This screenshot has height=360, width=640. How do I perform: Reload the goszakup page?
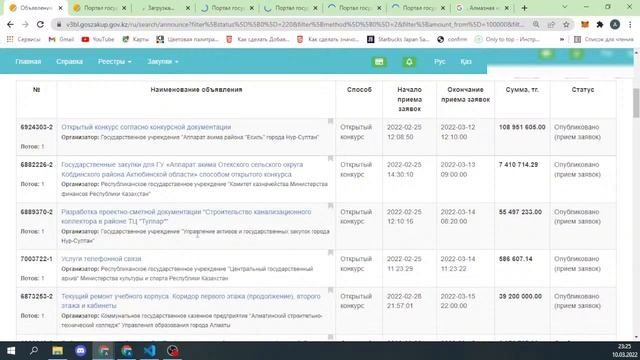tap(40, 24)
